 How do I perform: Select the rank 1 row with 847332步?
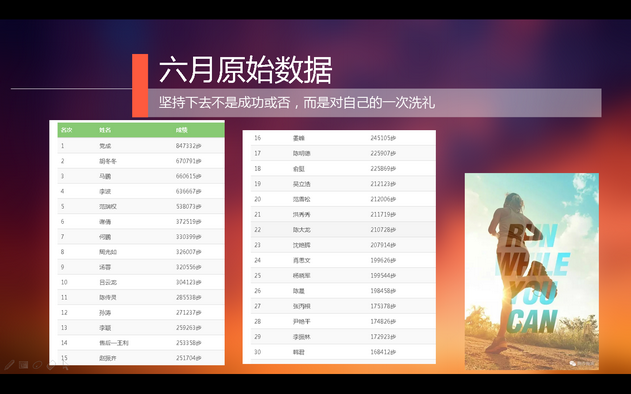tap(141, 146)
